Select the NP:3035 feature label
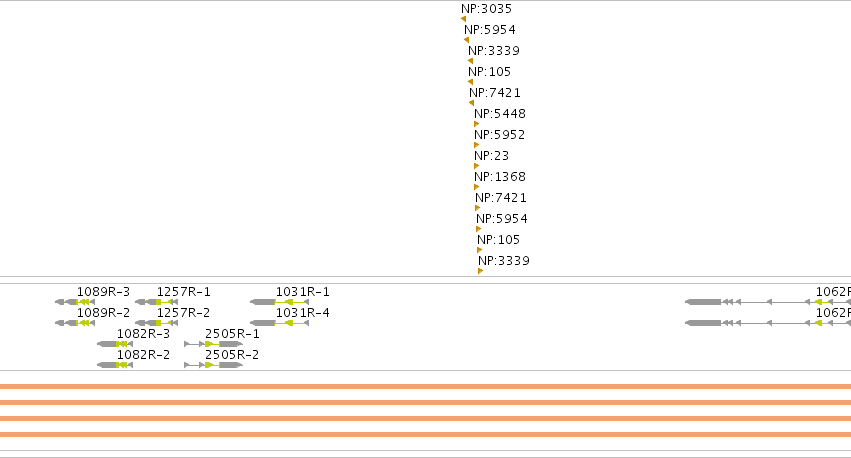The image size is (851, 458). [x=486, y=9]
